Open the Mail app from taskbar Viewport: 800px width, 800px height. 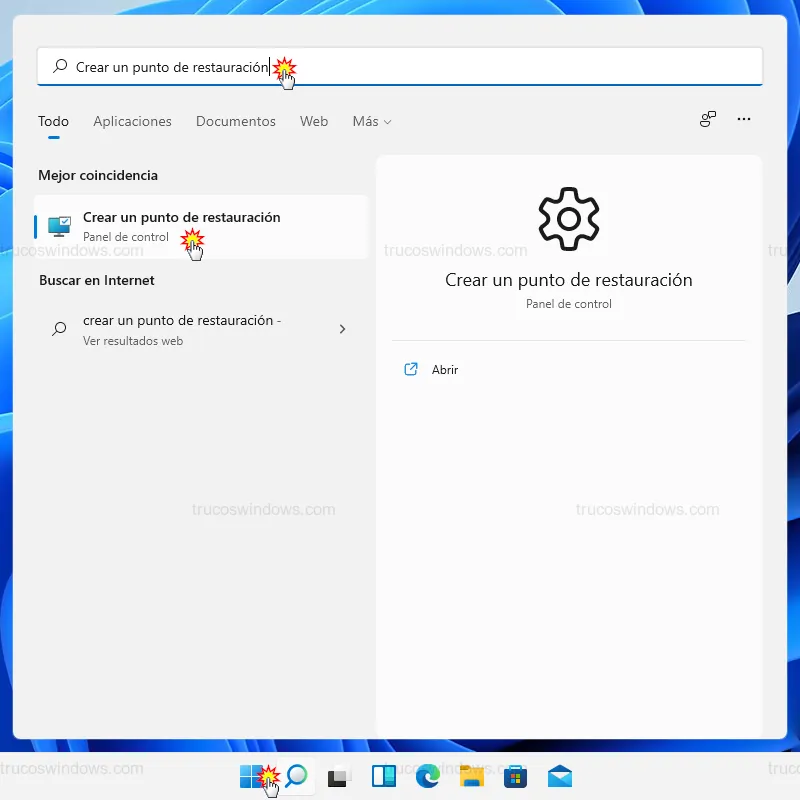pos(560,776)
